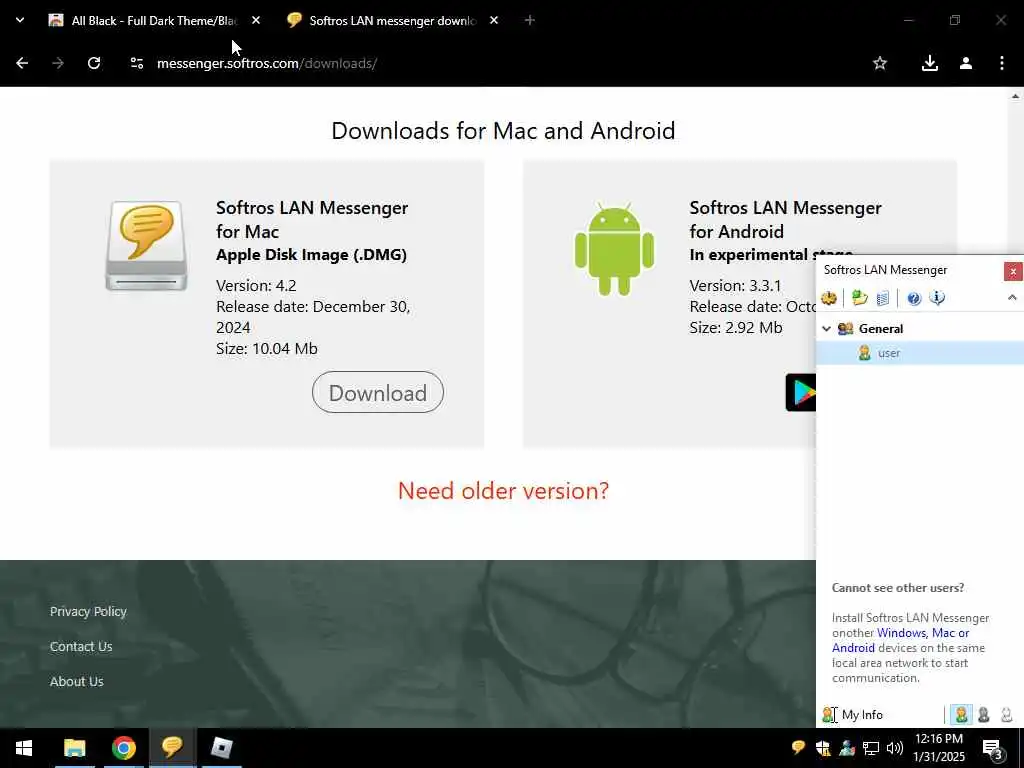Follow the Android link in Messenger hint
The height and width of the screenshot is (768, 1024).
(x=853, y=648)
